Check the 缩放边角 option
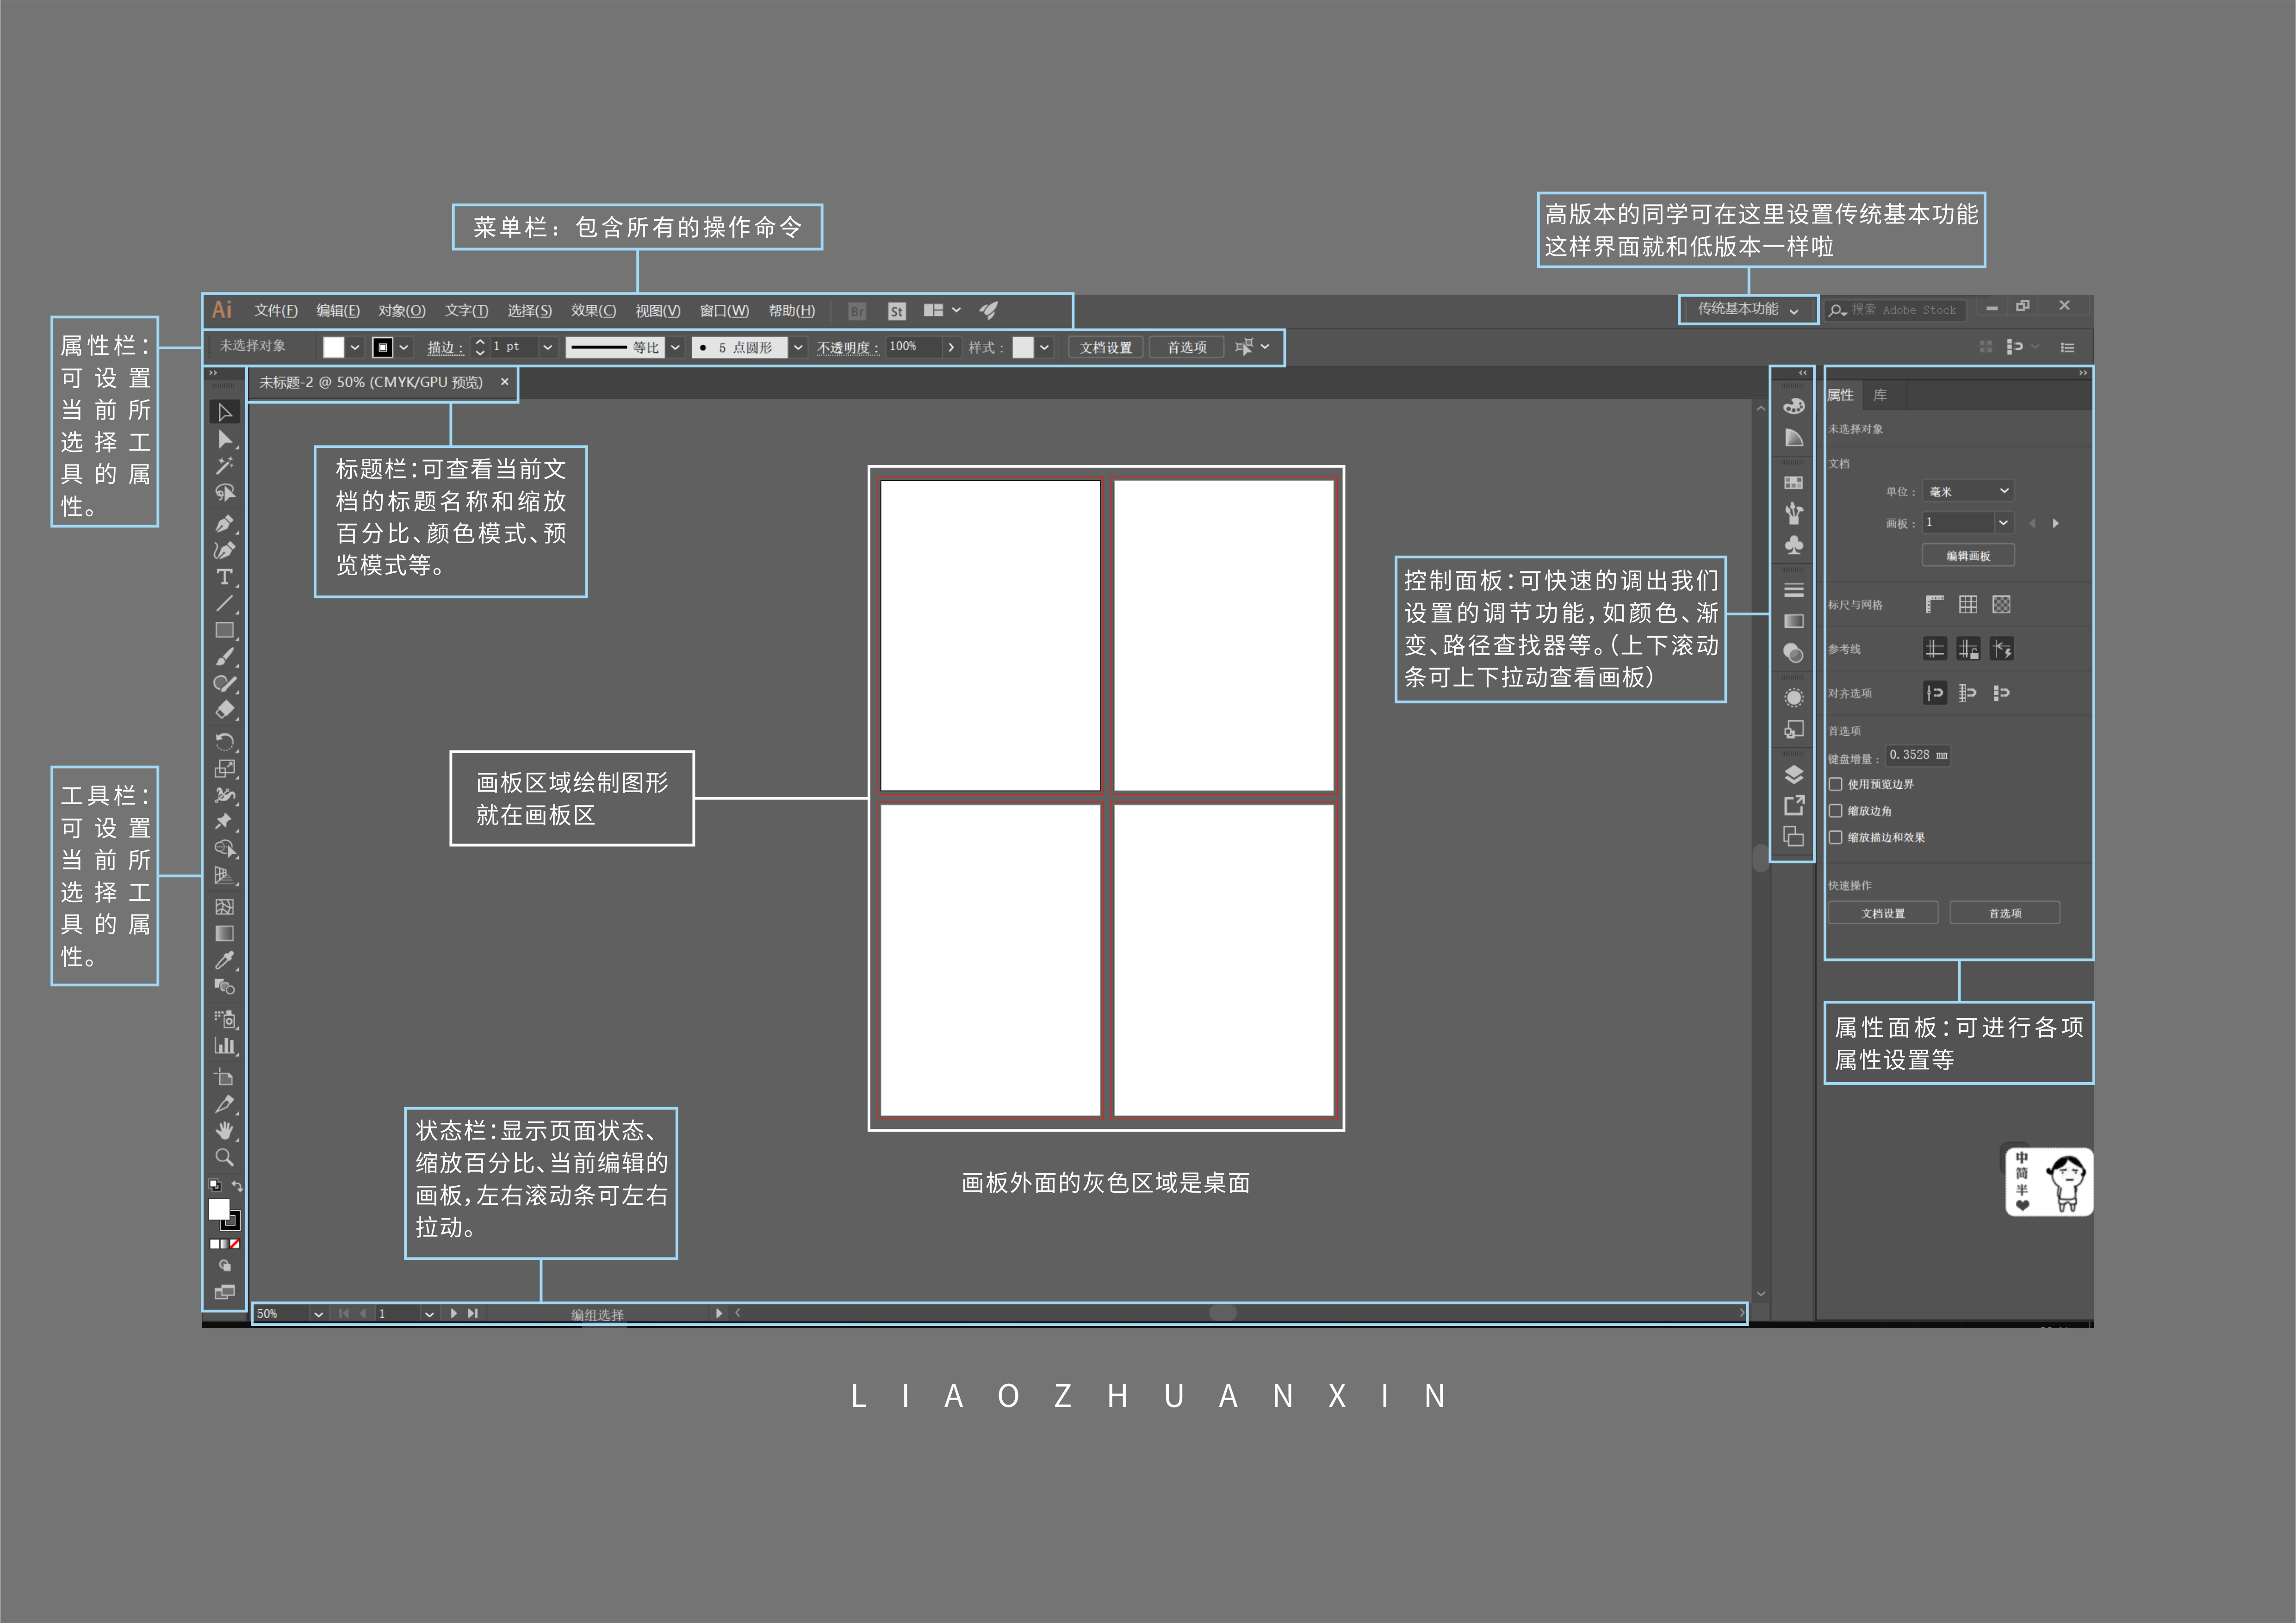 tap(1835, 811)
